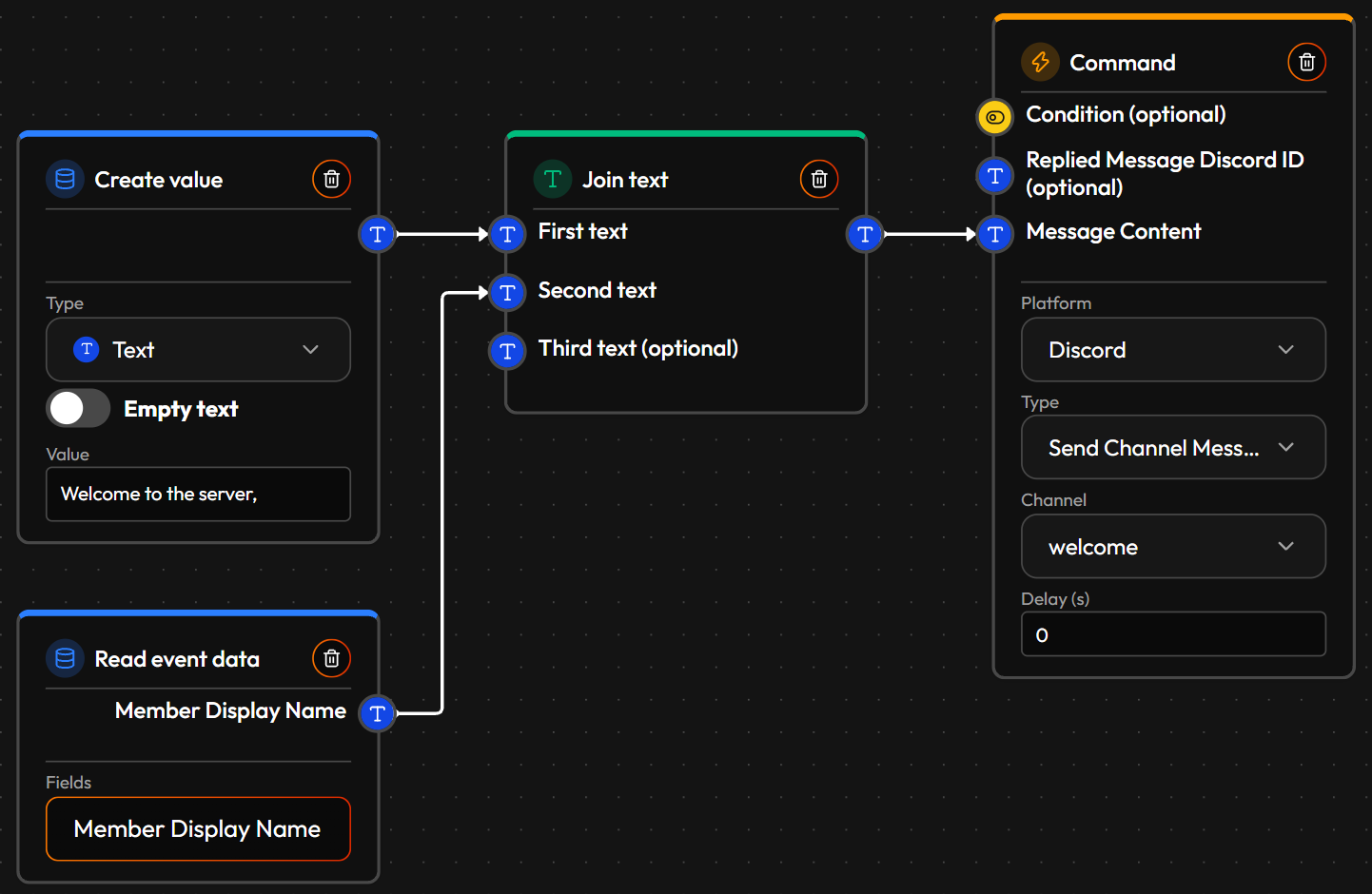Click the Delay (s) input field
The image size is (1372, 894).
pyautogui.click(x=1173, y=634)
